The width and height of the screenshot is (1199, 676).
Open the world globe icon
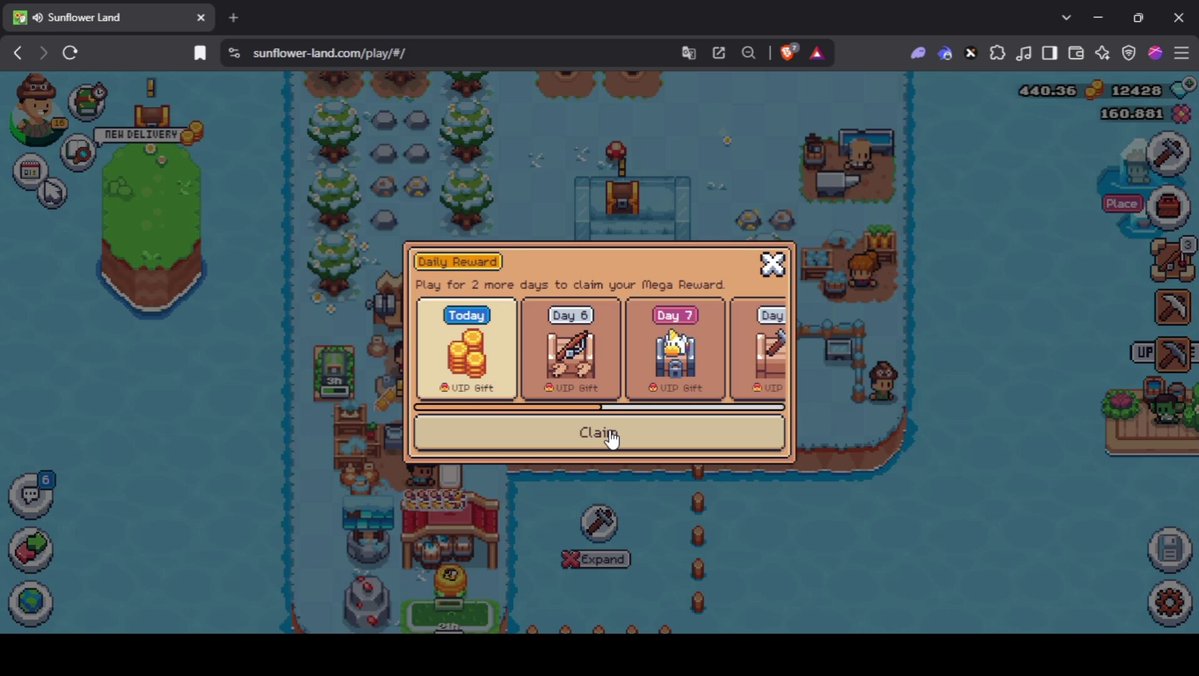pos(31,603)
